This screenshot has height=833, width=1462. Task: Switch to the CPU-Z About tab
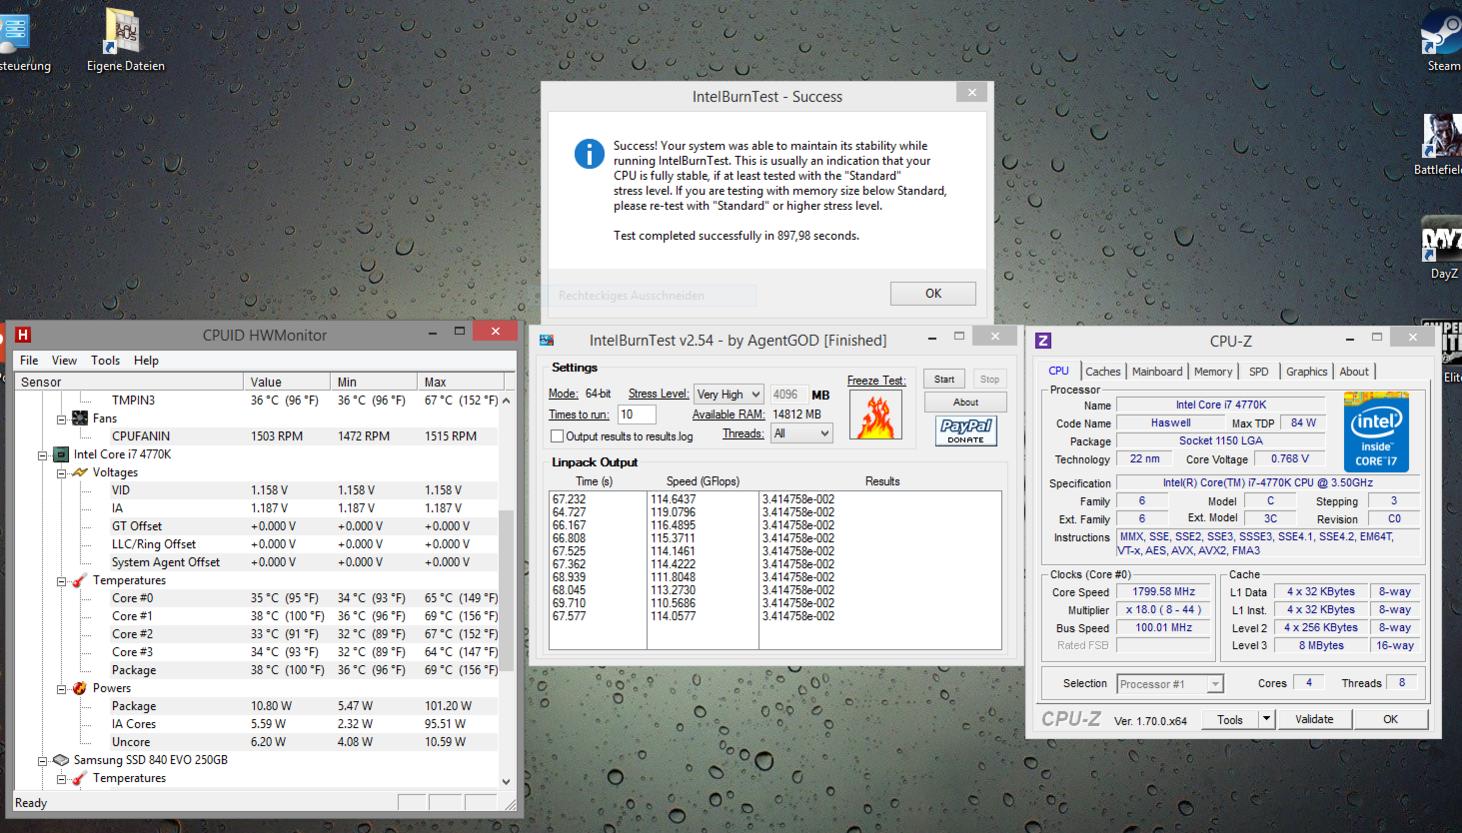tap(1354, 371)
